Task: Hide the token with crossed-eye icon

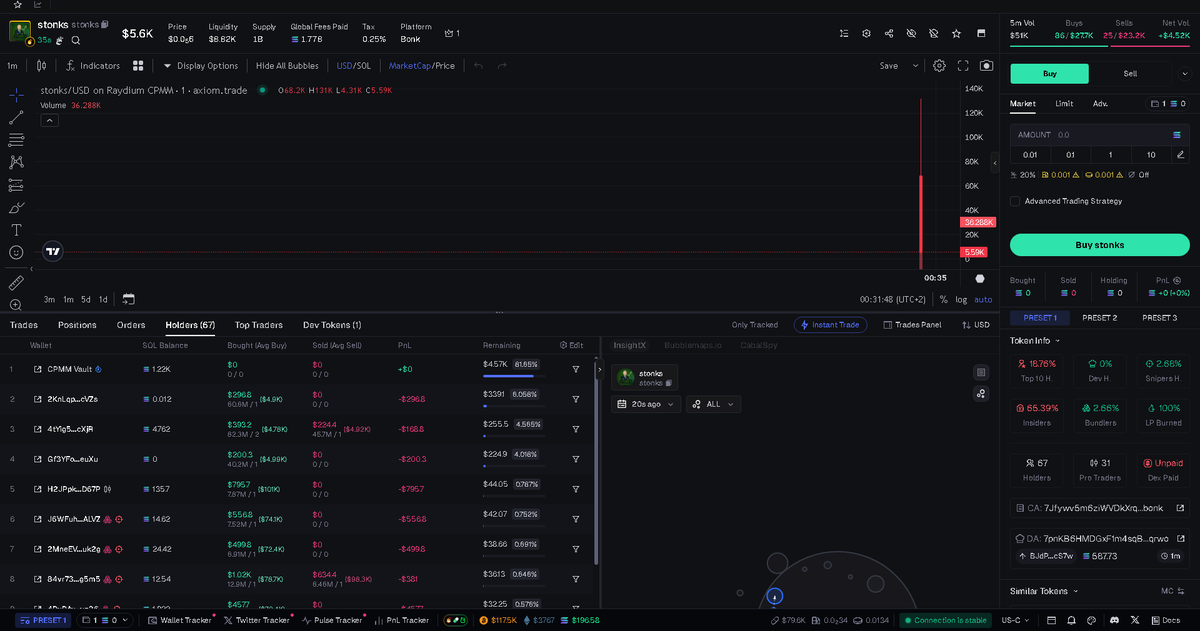Action: click(911, 33)
